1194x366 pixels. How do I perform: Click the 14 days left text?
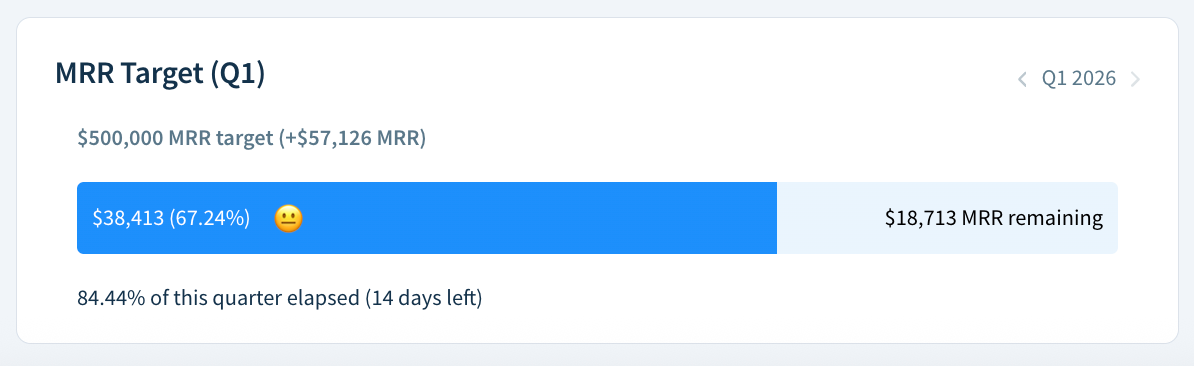pyautogui.click(x=425, y=297)
